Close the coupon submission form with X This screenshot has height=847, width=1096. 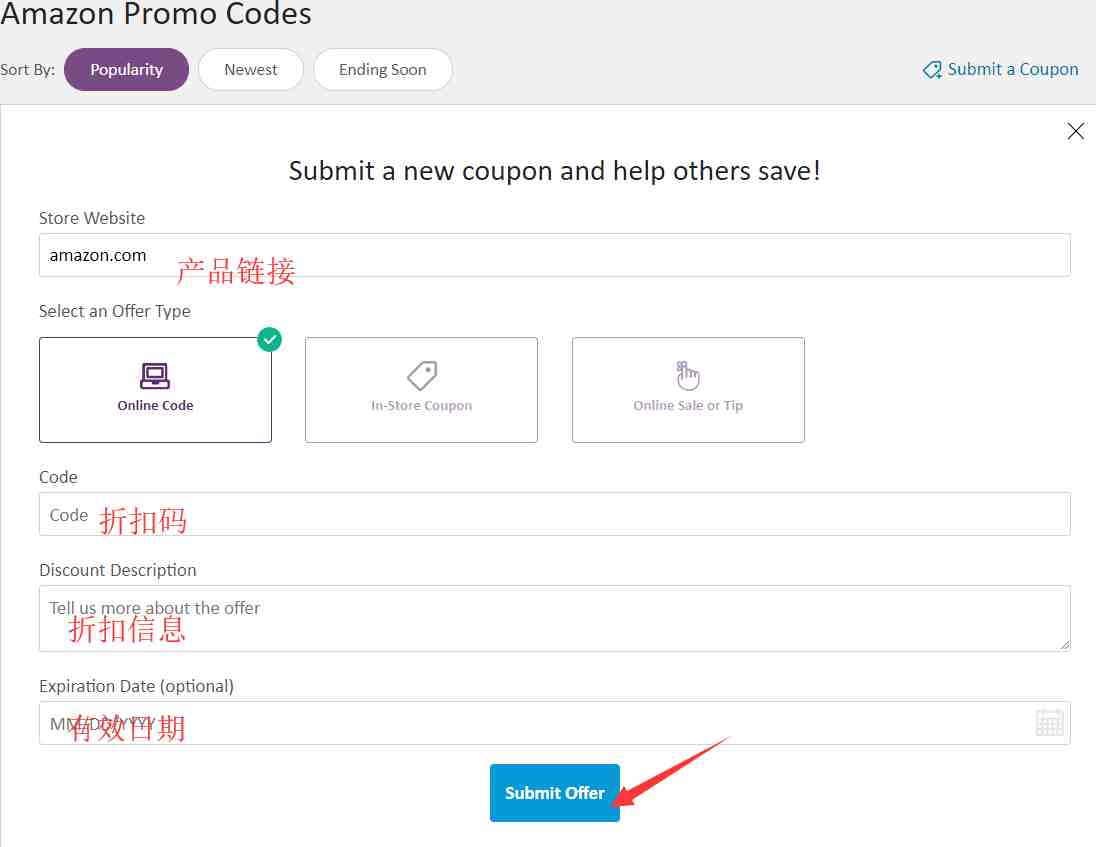click(x=1076, y=131)
